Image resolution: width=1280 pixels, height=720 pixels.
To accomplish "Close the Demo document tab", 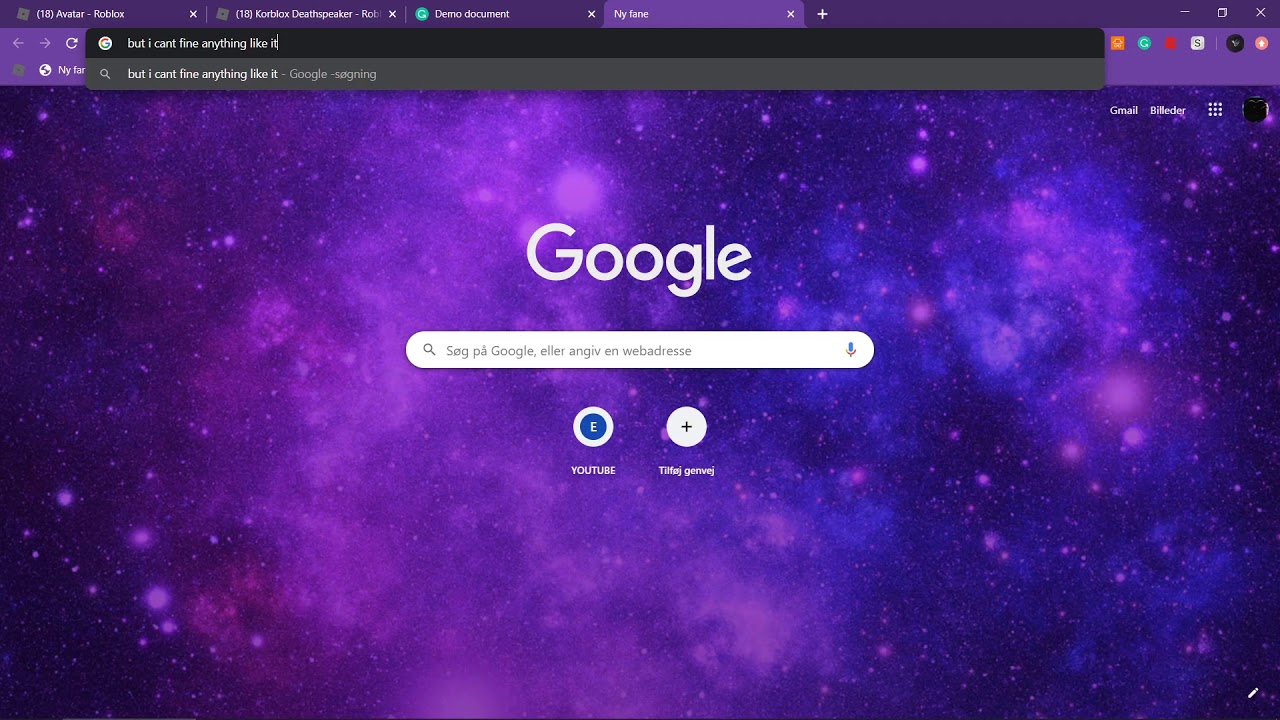I will tap(591, 14).
